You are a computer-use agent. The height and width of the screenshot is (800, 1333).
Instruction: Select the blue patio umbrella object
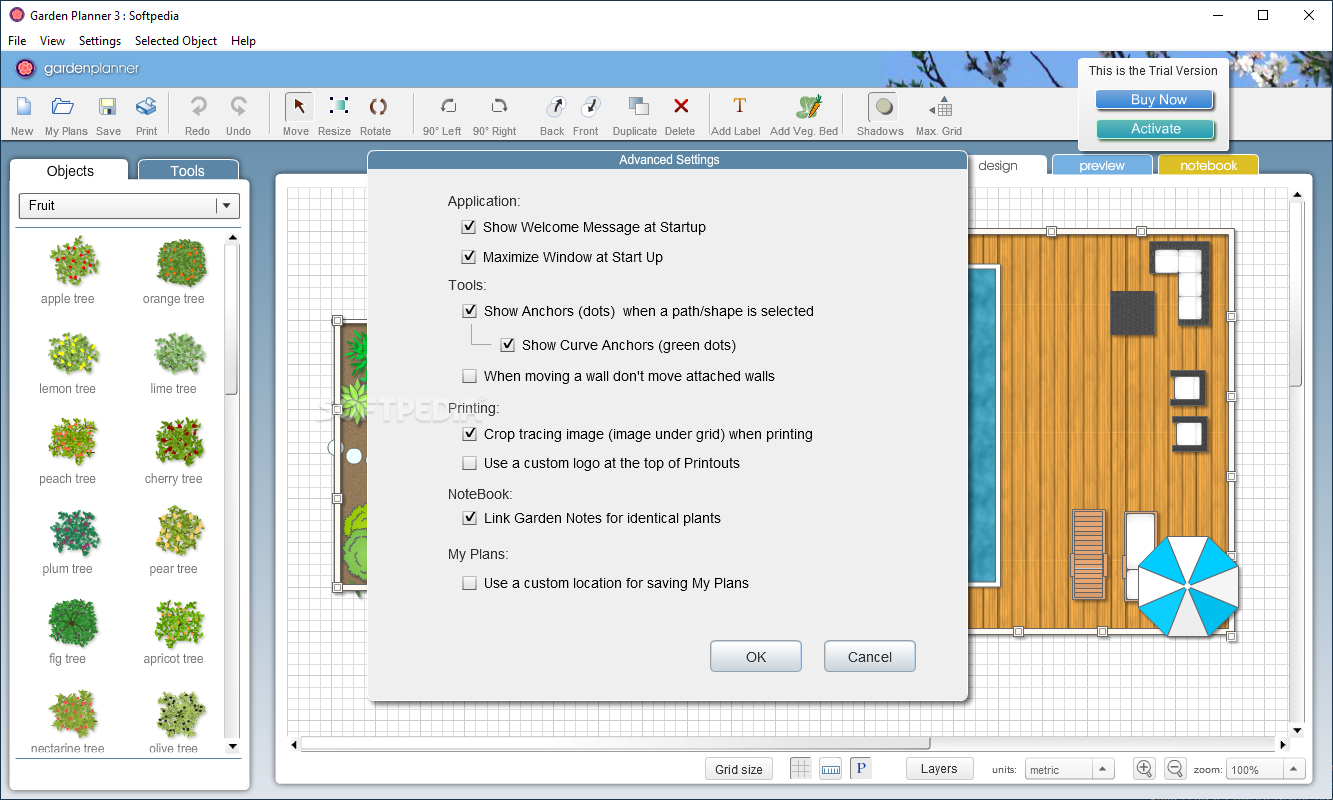[x=1188, y=586]
